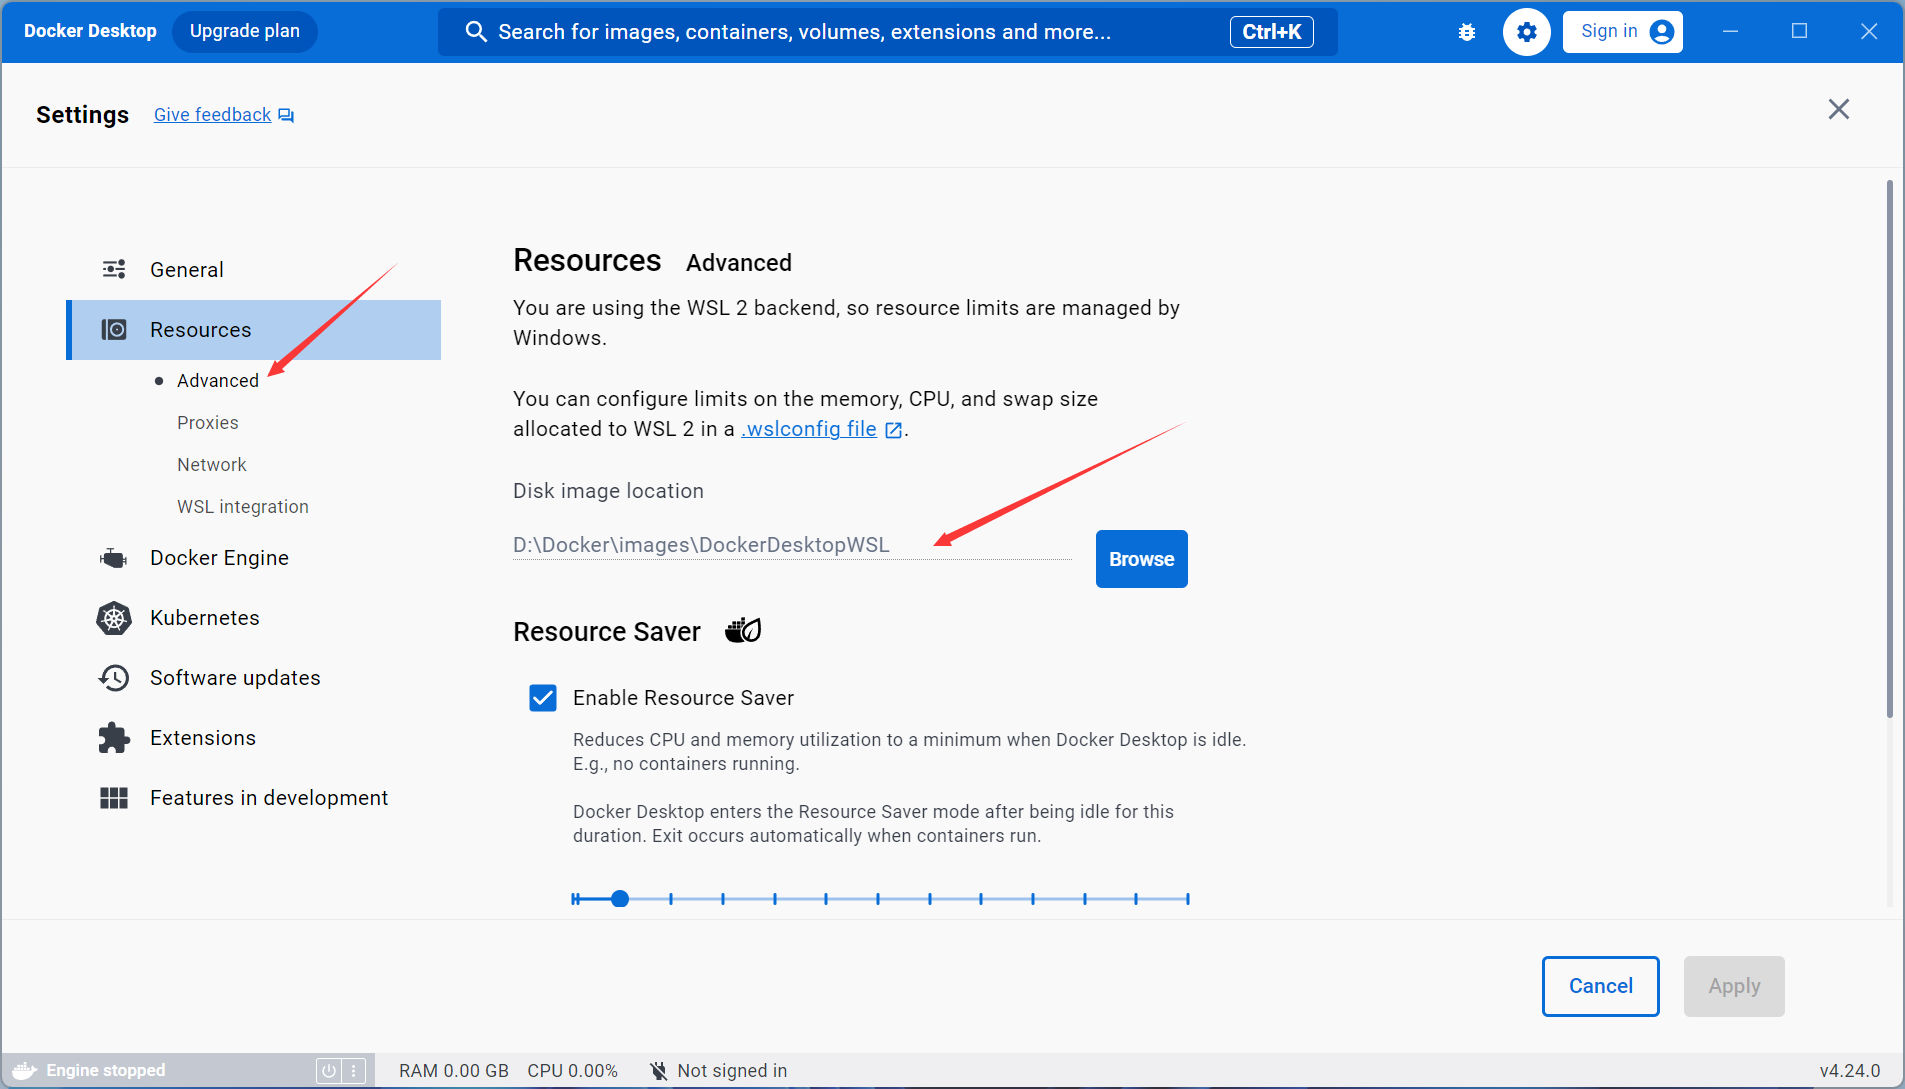This screenshot has width=1905, height=1089.
Task: Select the WSL integration sub-item
Action: click(x=242, y=507)
